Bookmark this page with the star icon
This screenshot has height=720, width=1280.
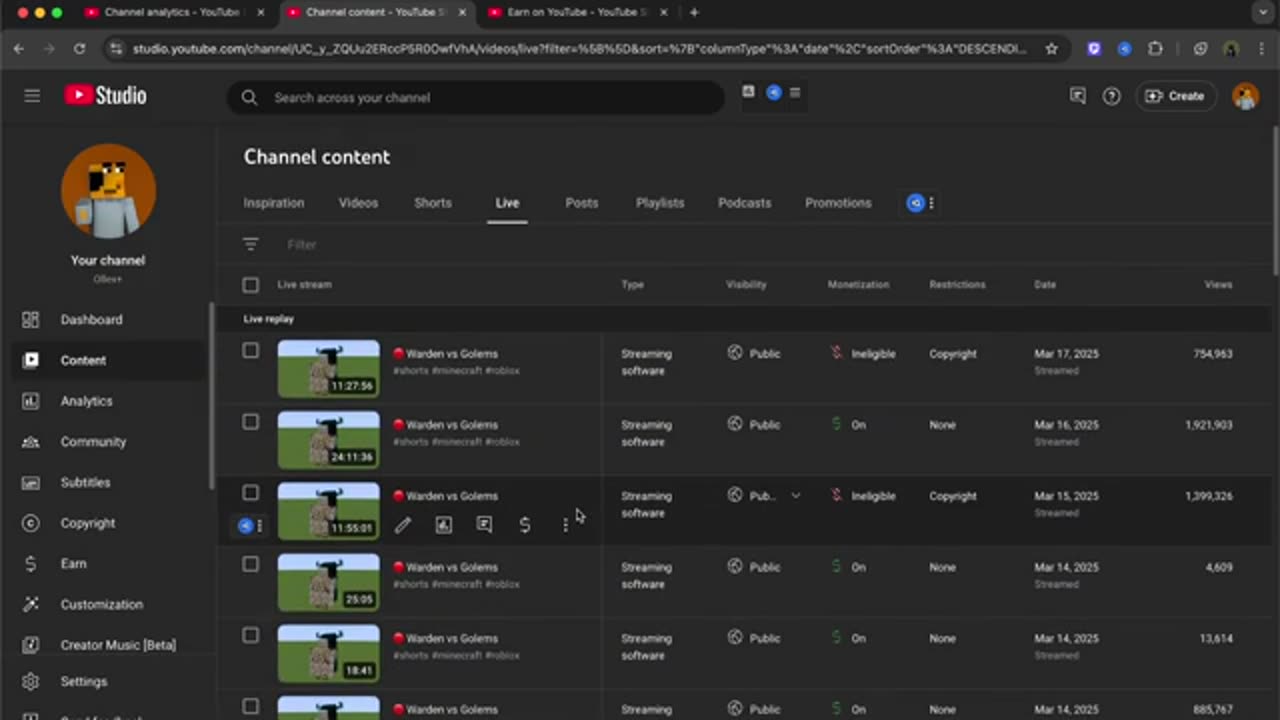[1051, 48]
